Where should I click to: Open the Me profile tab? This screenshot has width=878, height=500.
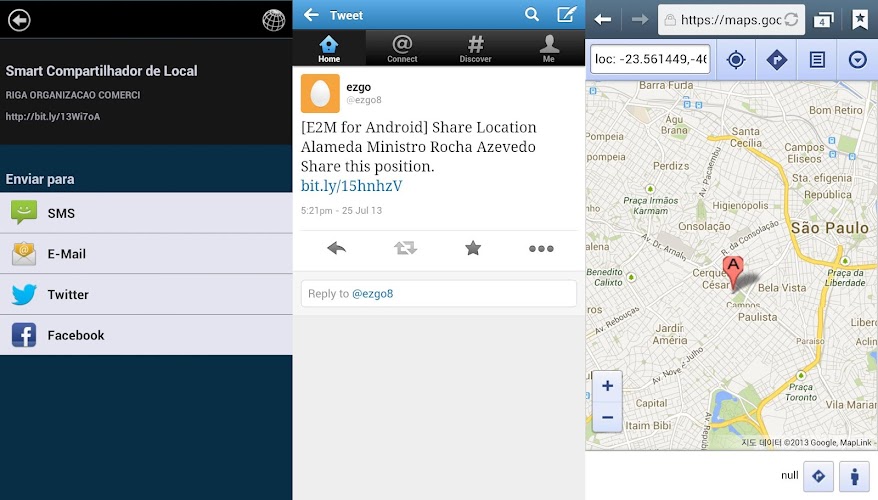click(x=548, y=48)
